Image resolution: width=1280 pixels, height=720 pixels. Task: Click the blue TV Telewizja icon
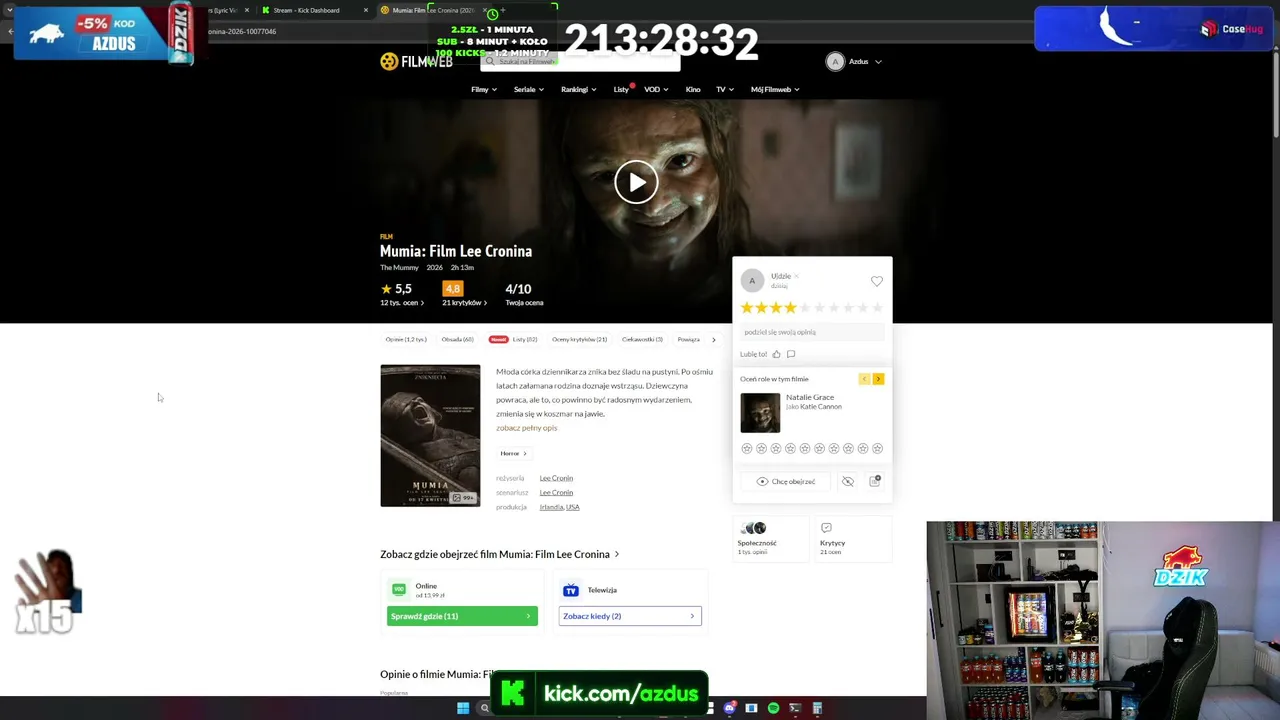[x=571, y=590]
